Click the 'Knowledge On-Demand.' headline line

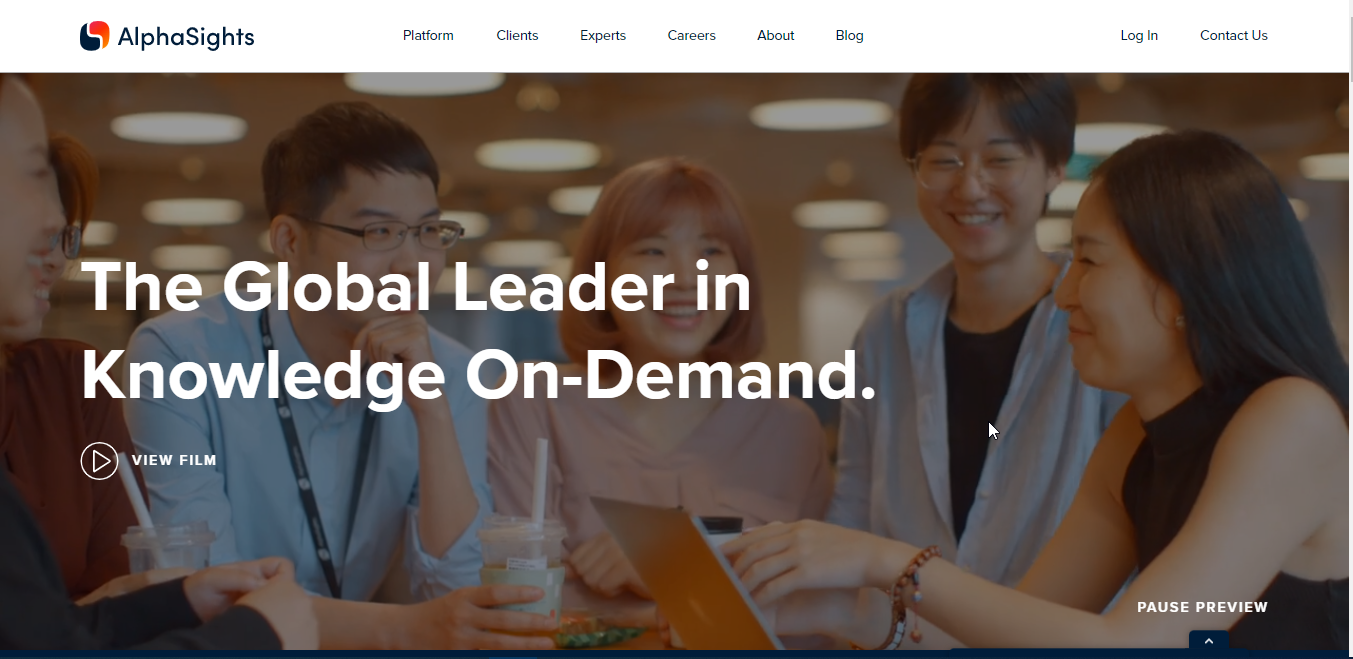tap(479, 377)
